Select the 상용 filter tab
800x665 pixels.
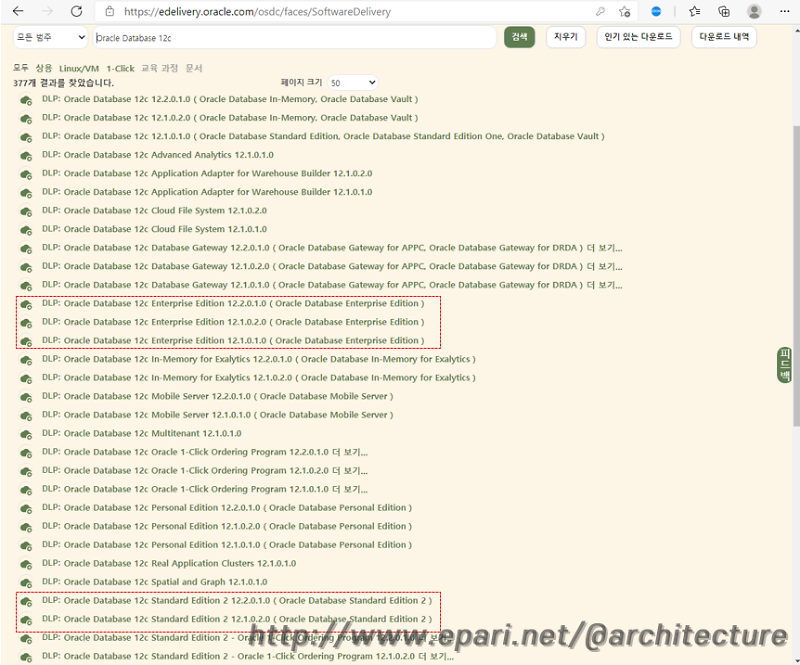[43, 68]
